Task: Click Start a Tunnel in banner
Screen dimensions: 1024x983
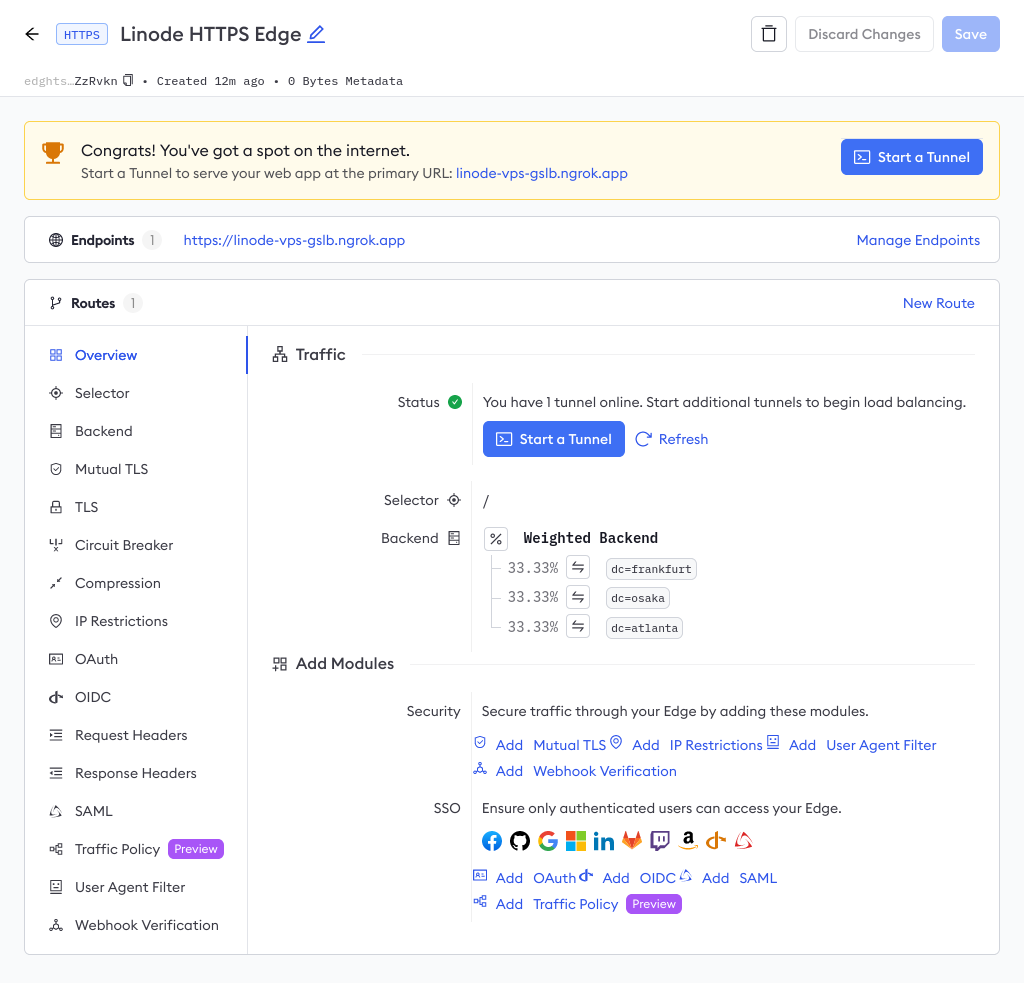Action: 912,157
